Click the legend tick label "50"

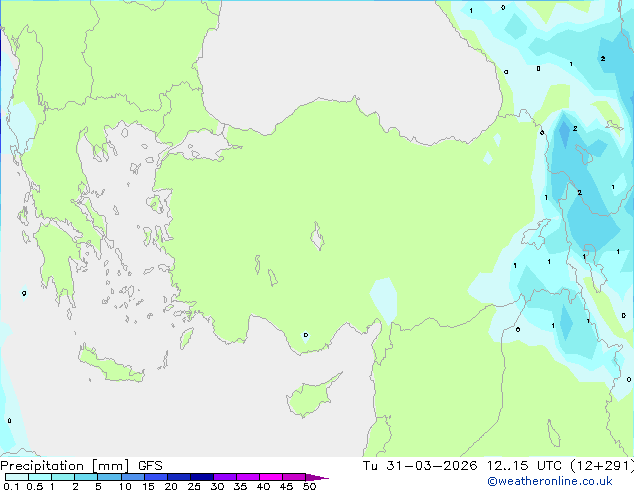[309, 486]
